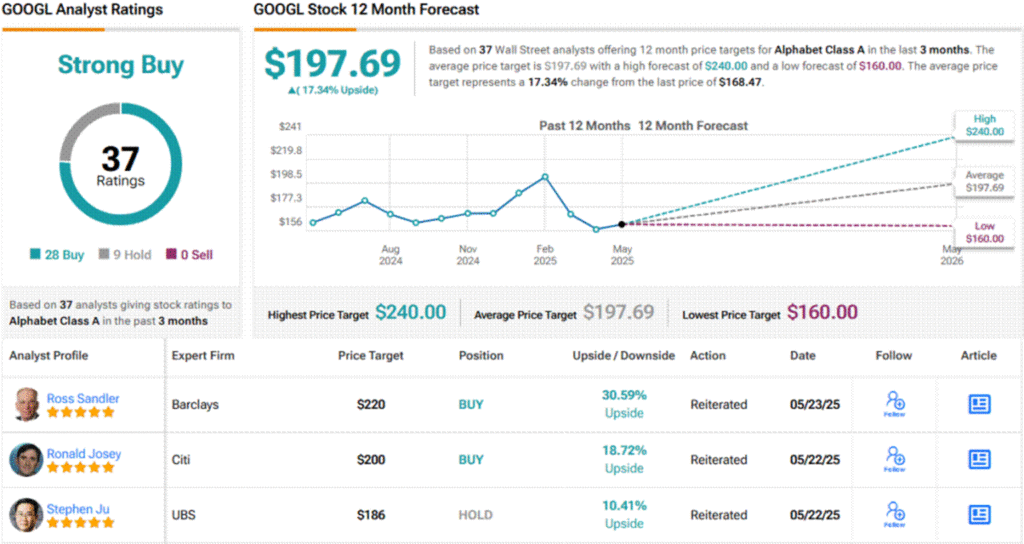Open Stephen Ju analyst profile link
The height and width of the screenshot is (544, 1024).
pos(78,509)
